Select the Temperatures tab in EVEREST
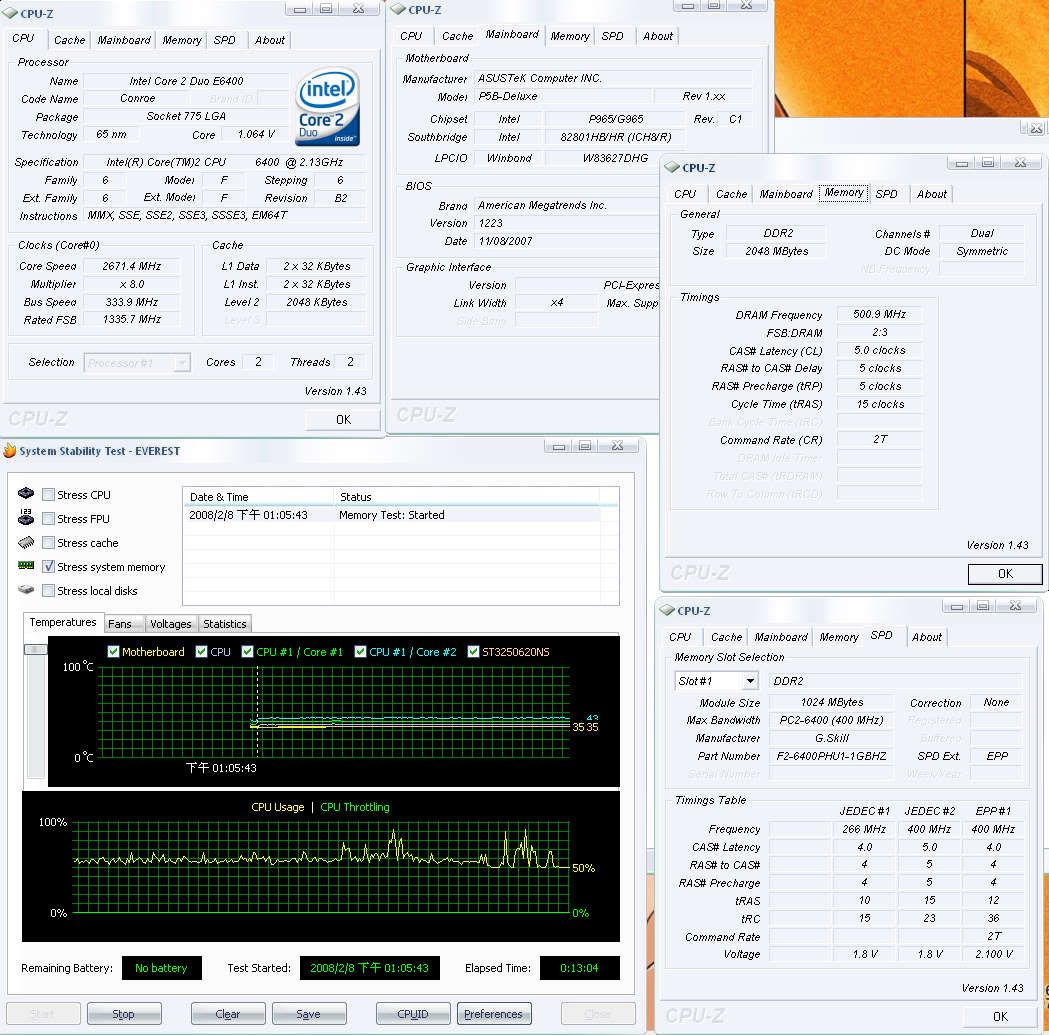 (63, 622)
